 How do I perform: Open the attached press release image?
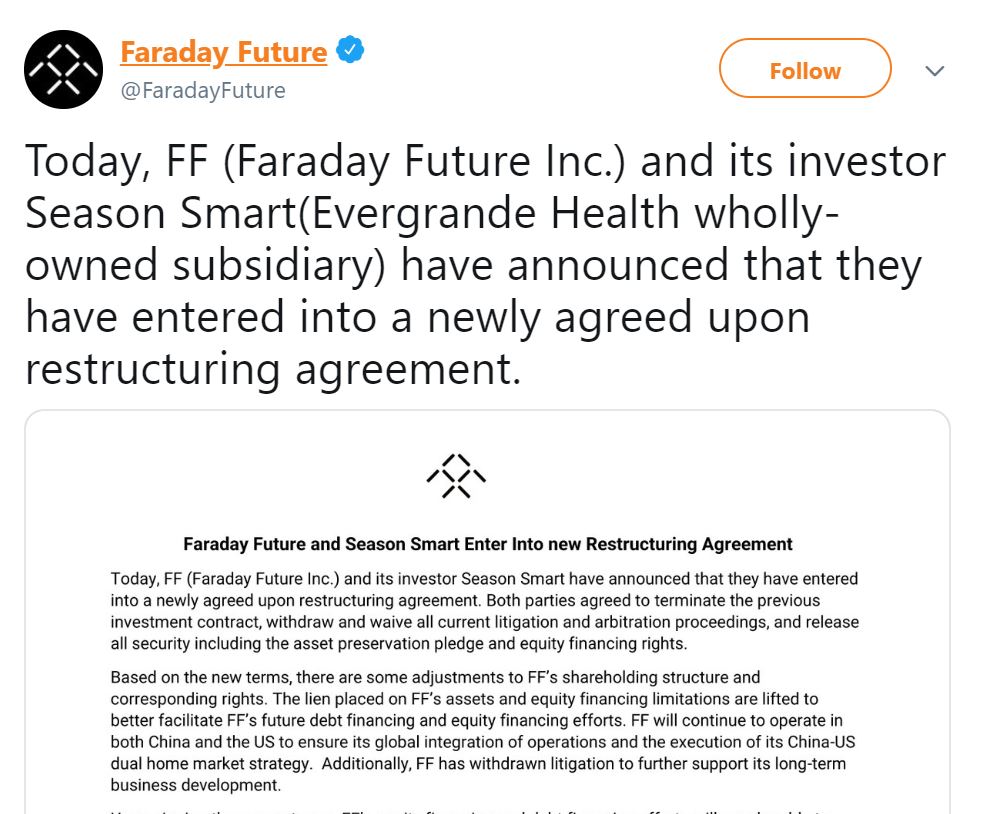[x=487, y=612]
